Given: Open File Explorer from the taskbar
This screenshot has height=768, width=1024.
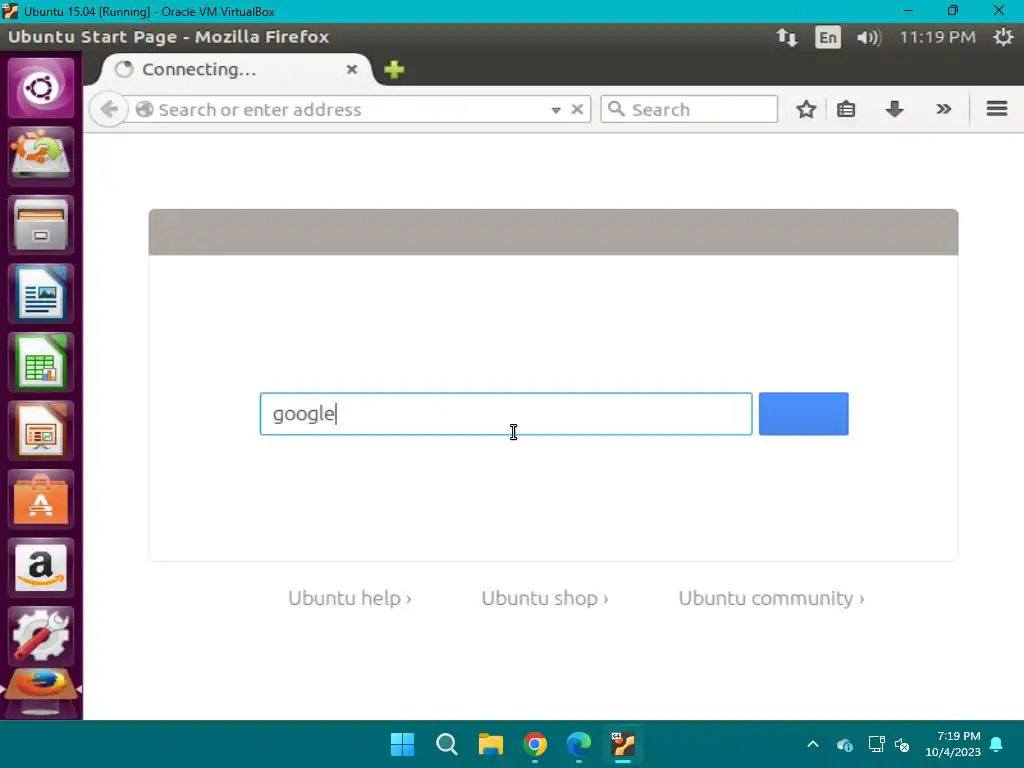Looking at the screenshot, I should click(490, 744).
